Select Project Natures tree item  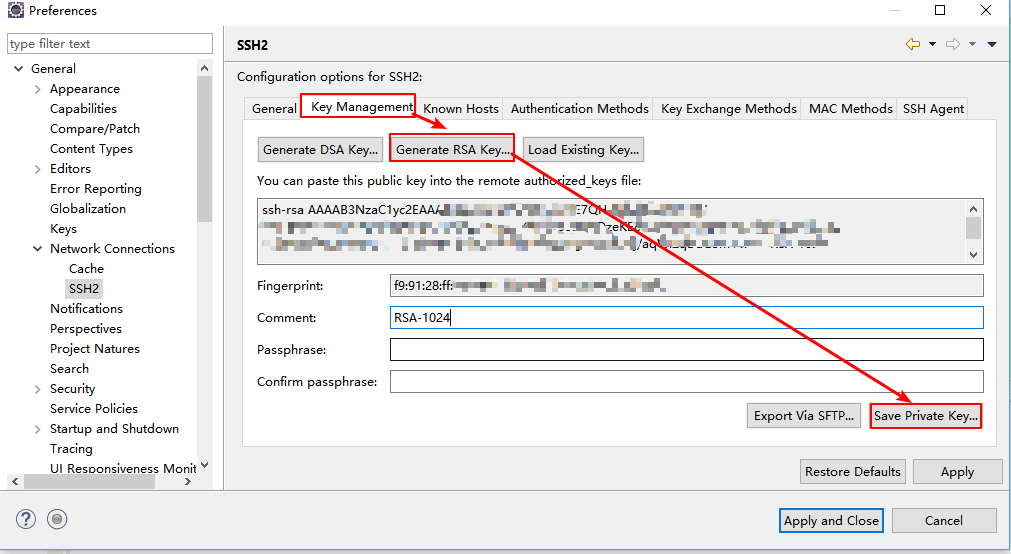point(95,348)
